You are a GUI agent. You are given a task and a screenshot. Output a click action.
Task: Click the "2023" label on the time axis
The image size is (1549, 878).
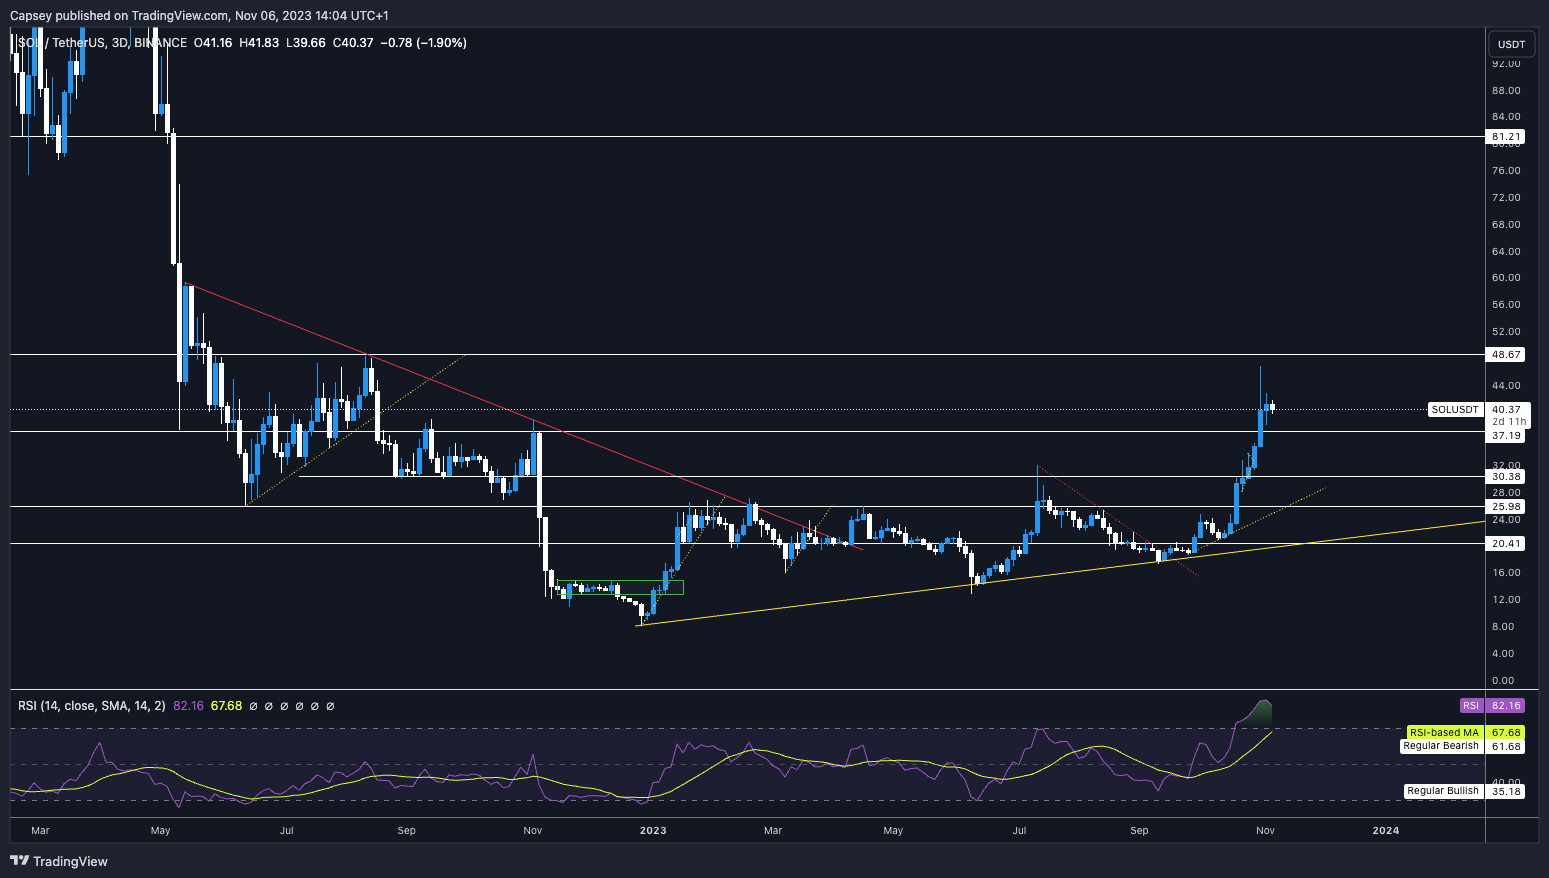point(653,830)
